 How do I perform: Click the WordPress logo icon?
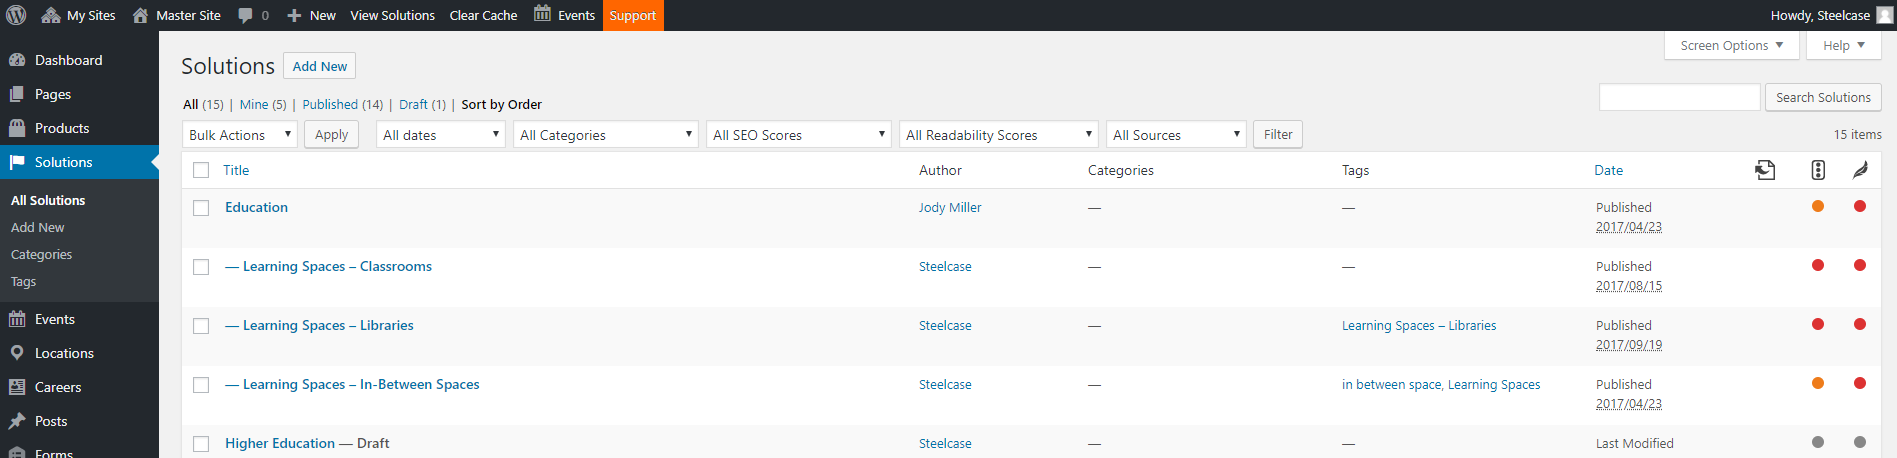17,15
